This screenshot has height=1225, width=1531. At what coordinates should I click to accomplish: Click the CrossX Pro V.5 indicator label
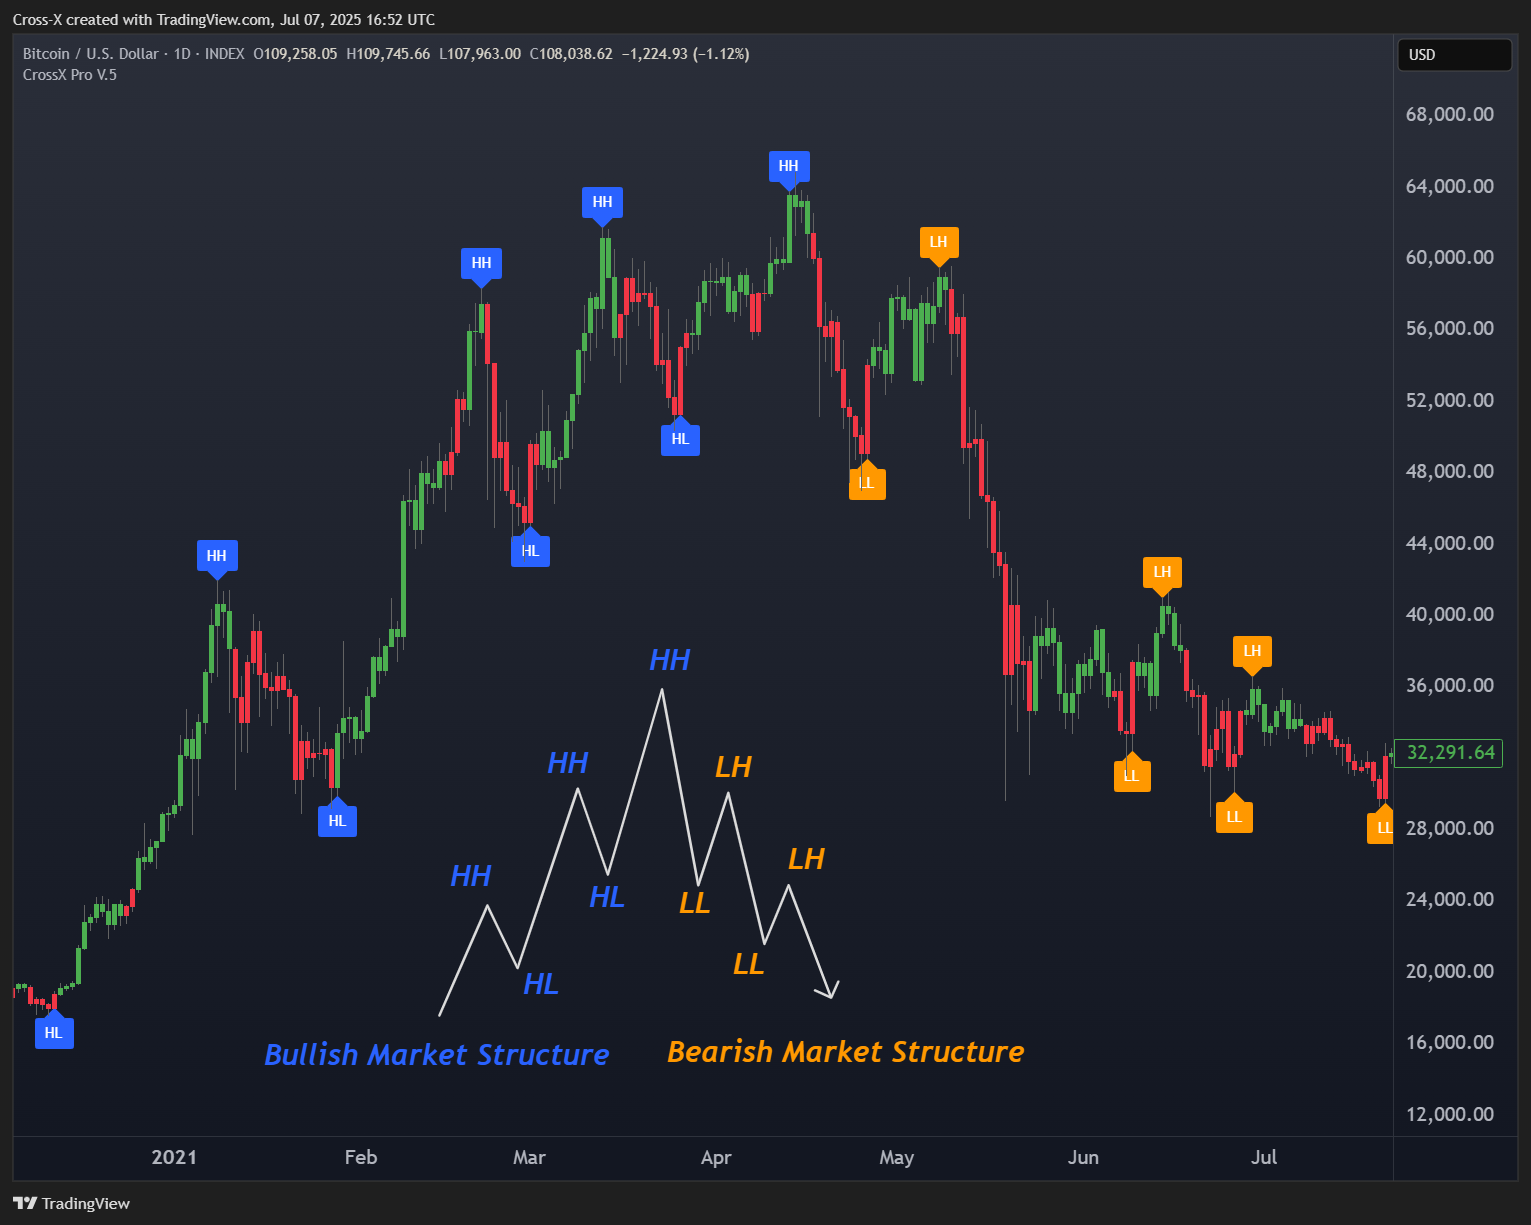pyautogui.click(x=70, y=75)
